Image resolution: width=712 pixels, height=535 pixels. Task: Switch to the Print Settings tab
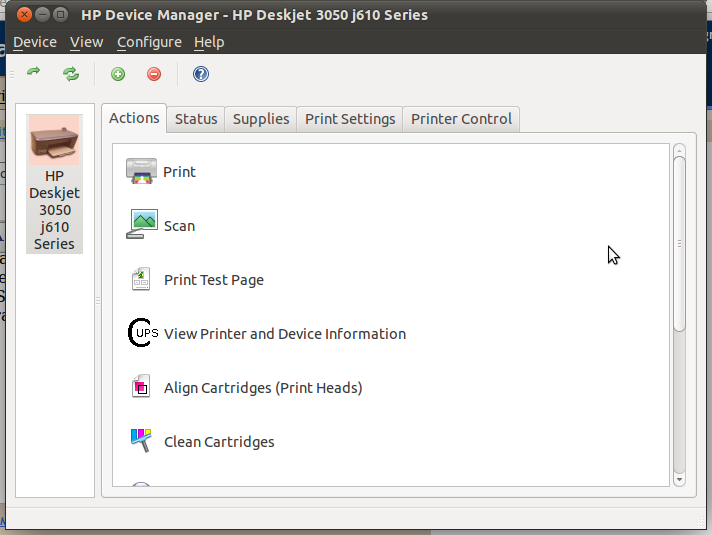point(350,119)
